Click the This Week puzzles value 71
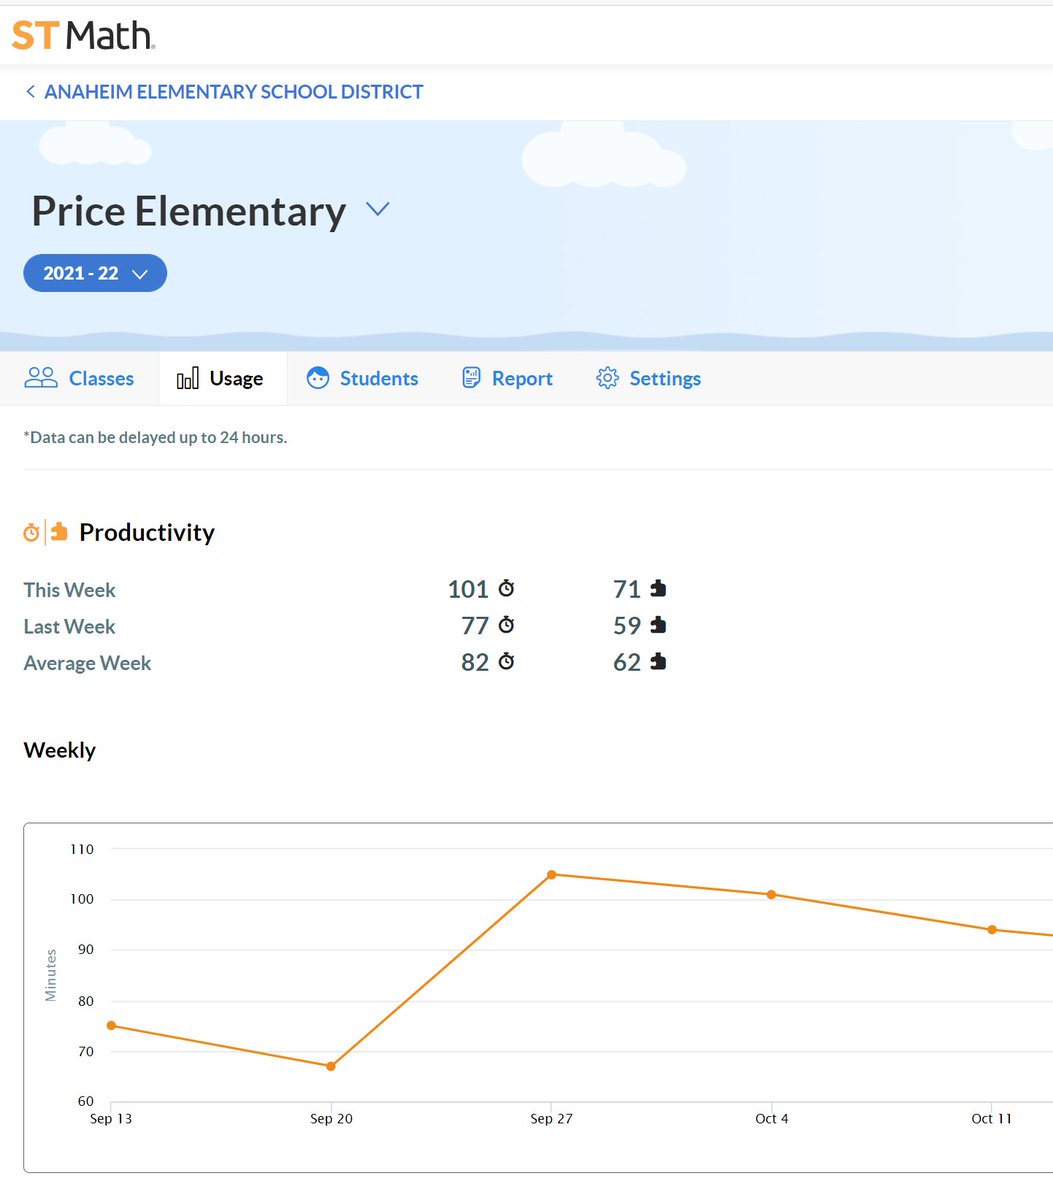 pos(627,589)
